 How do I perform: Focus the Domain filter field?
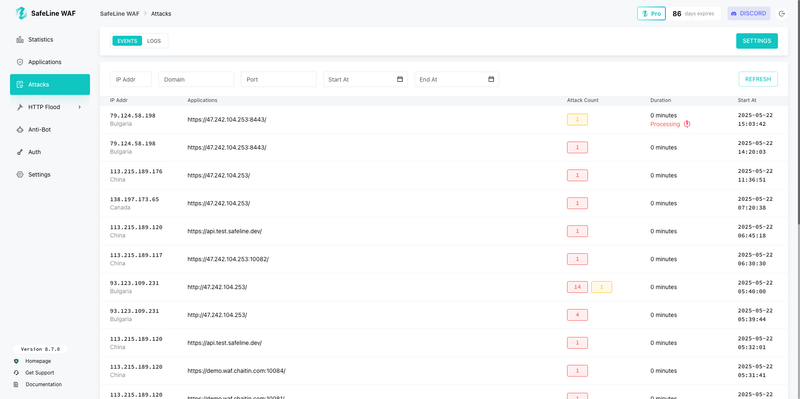196,79
